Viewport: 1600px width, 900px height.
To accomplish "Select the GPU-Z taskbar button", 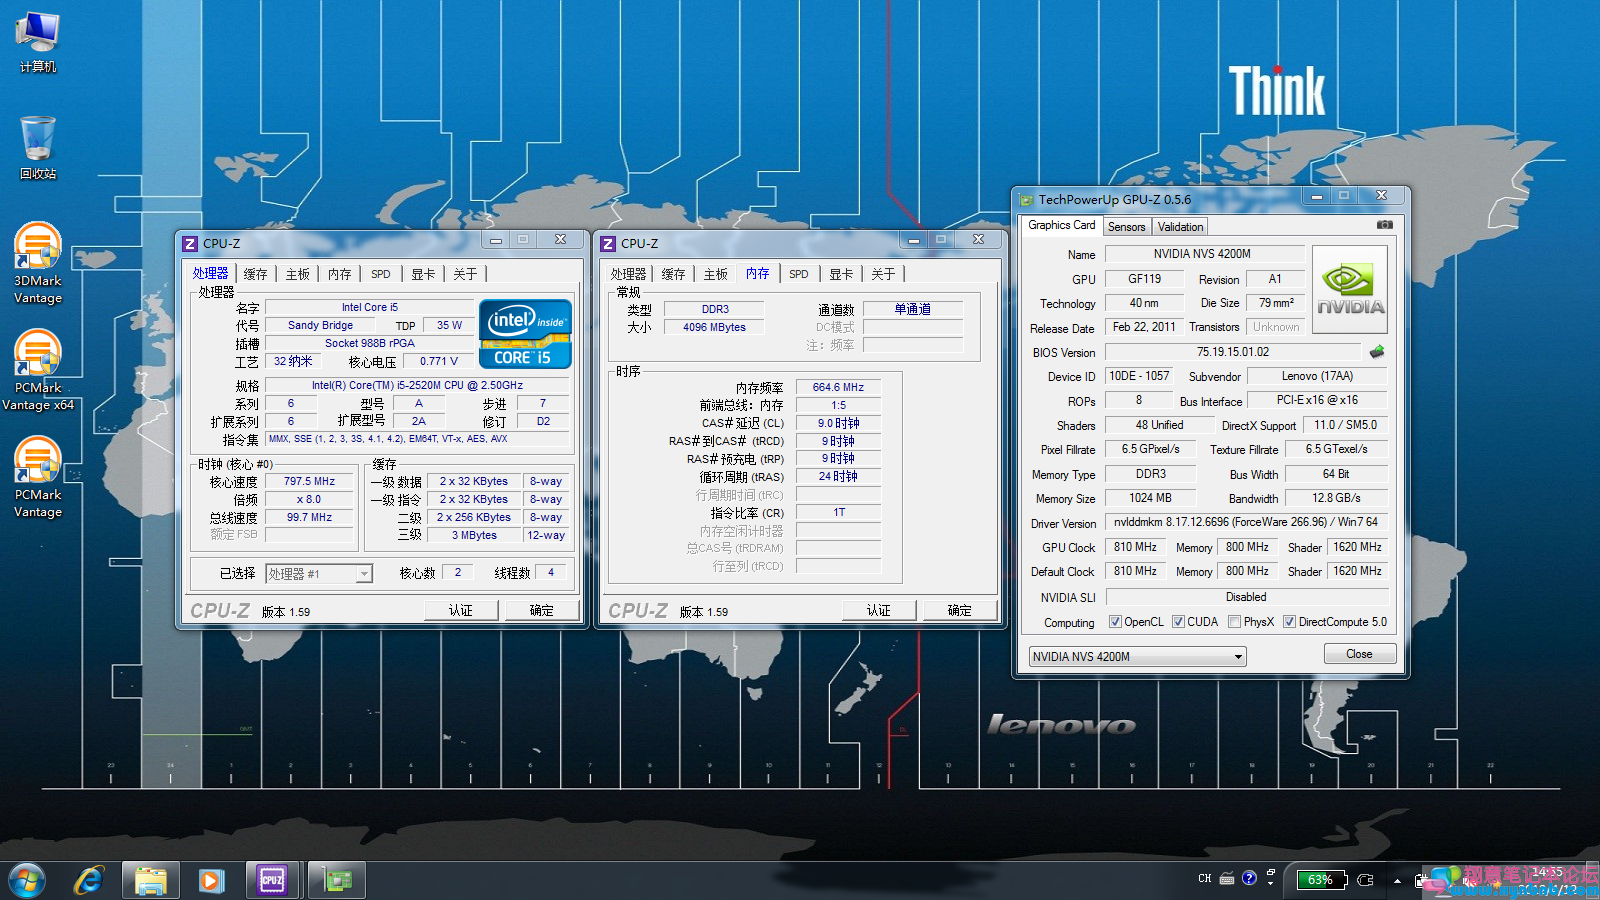I will [337, 880].
